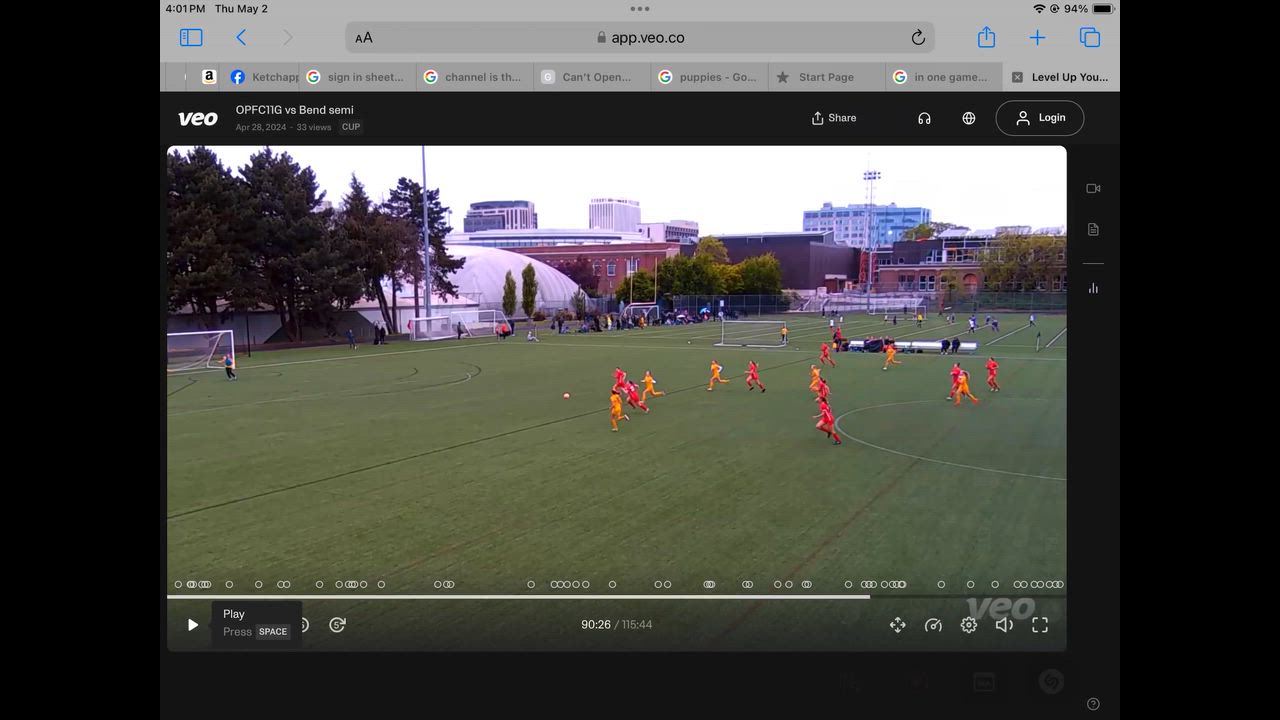1280x720 pixels.
Task: Open the video camera panel in sidebar
Action: coord(1093,189)
